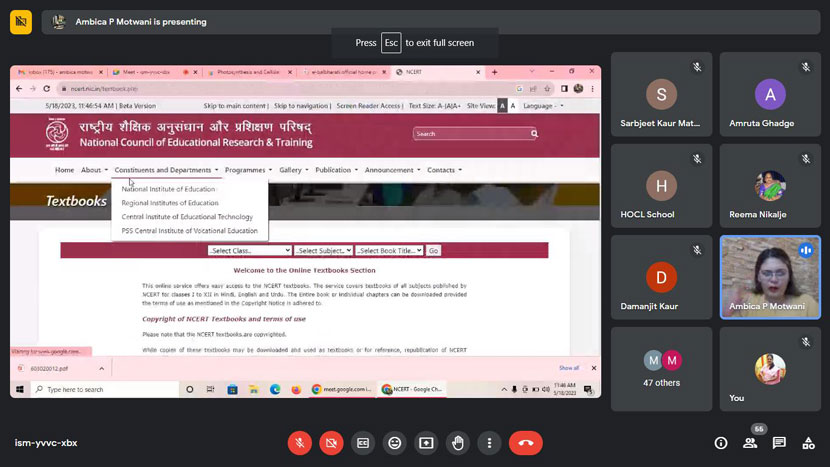Click Skip to main content link
The image size is (830, 467).
pyautogui.click(x=234, y=106)
